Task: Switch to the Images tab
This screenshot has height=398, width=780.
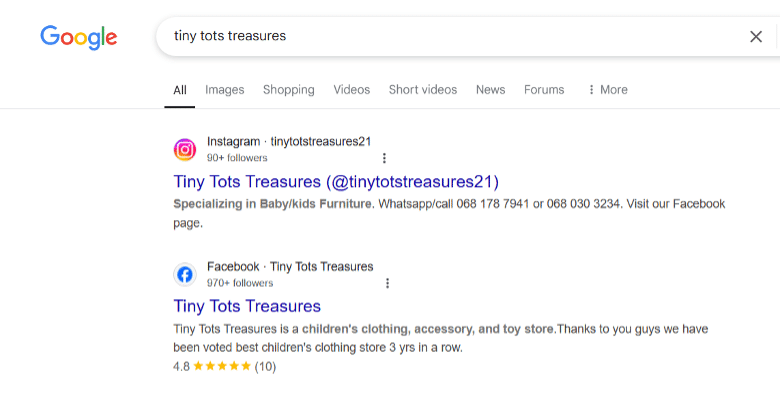Action: 224,90
